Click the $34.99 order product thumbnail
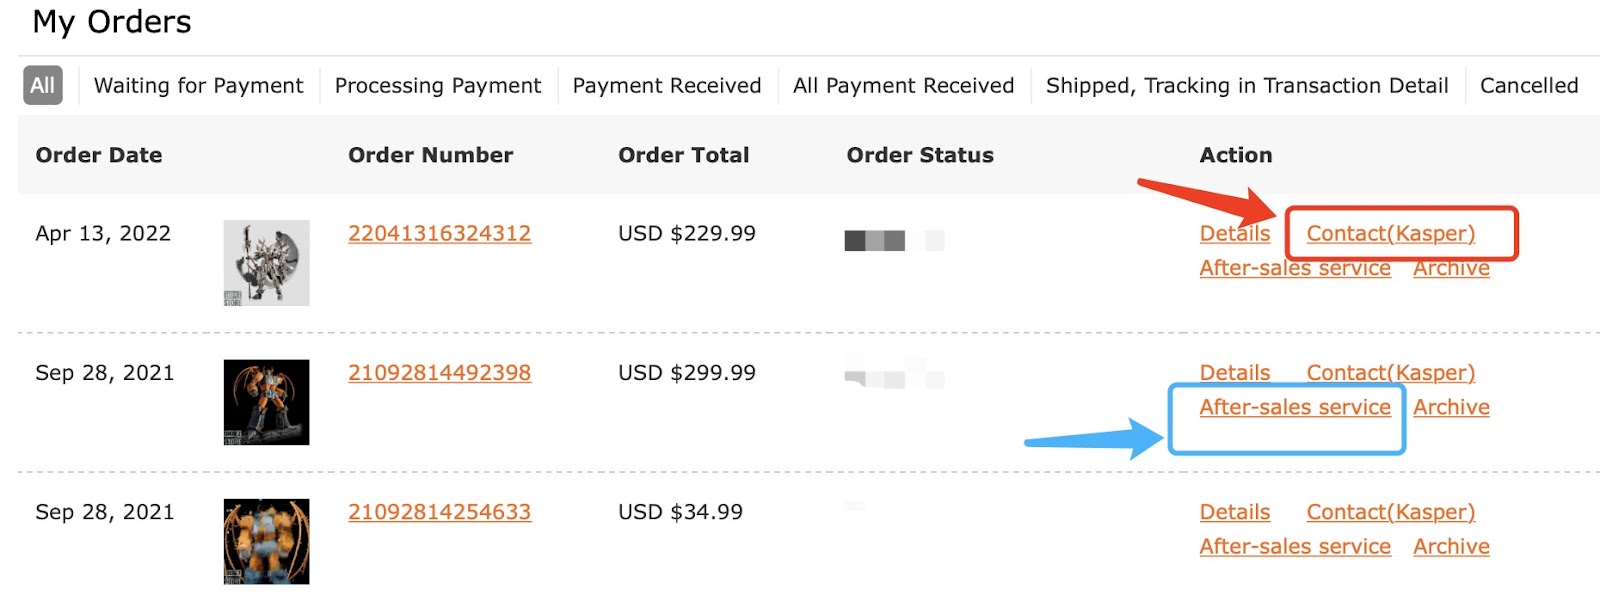This screenshot has width=1600, height=607. (x=266, y=541)
